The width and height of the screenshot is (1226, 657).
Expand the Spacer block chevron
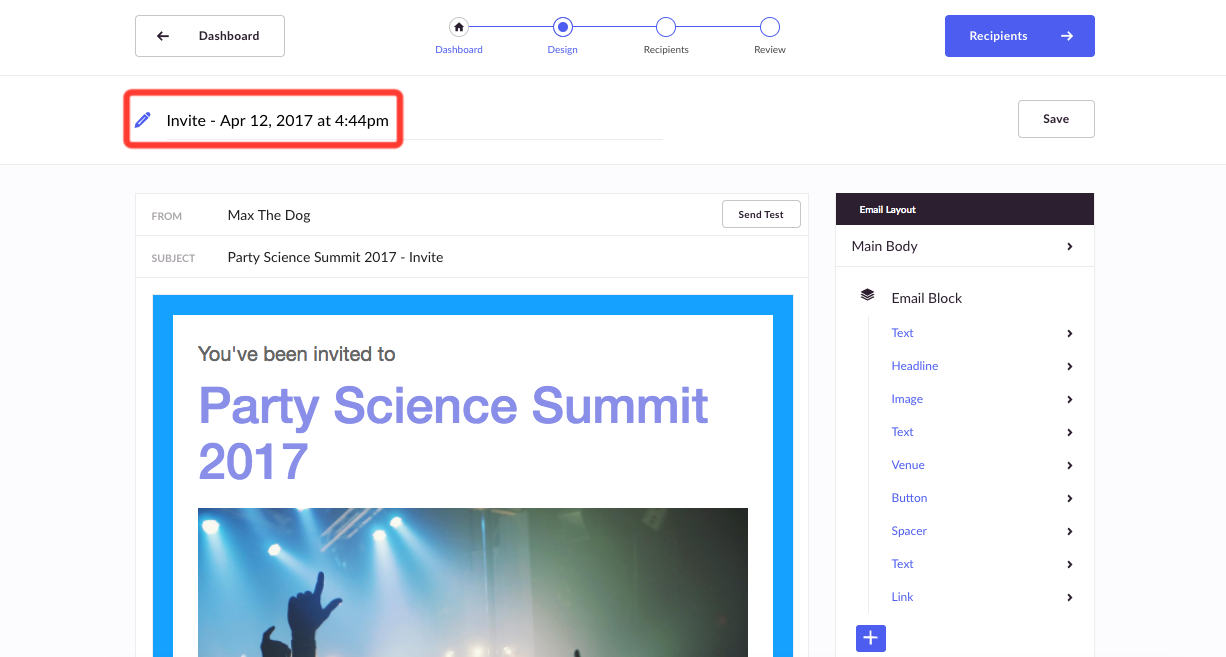[1070, 531]
